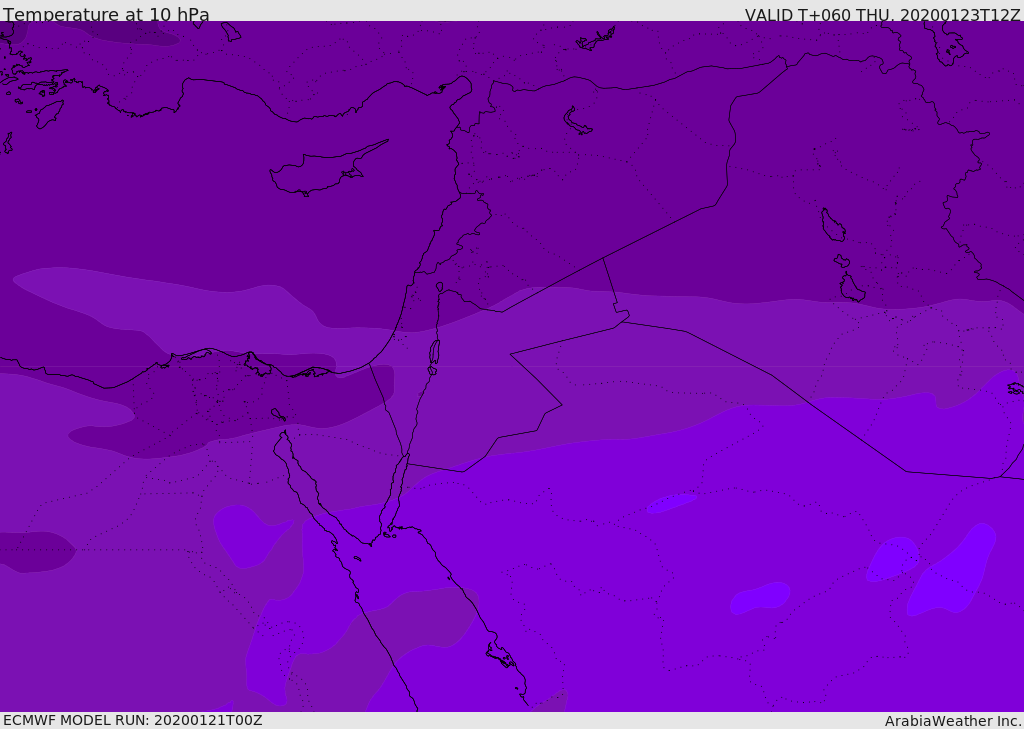Image resolution: width=1024 pixels, height=729 pixels.
Task: Click the 'ECMWF MODEL RUN: 20200121T00Z' text
Action: pyautogui.click(x=133, y=720)
